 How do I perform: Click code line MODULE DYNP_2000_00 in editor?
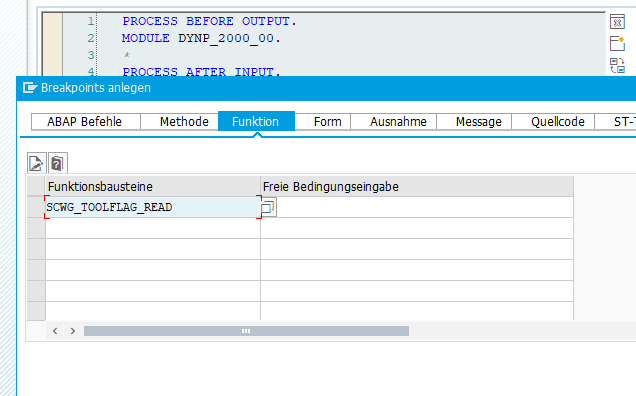coord(201,38)
